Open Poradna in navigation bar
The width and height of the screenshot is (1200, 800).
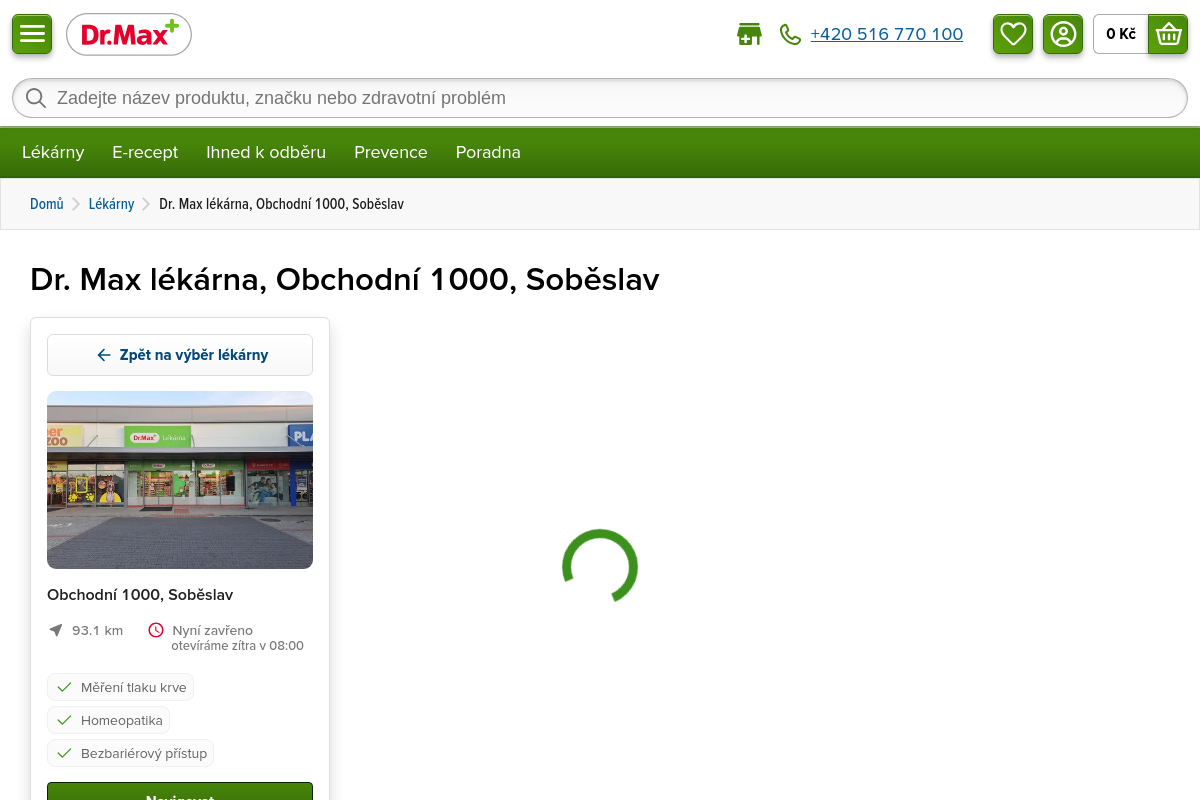coord(488,152)
